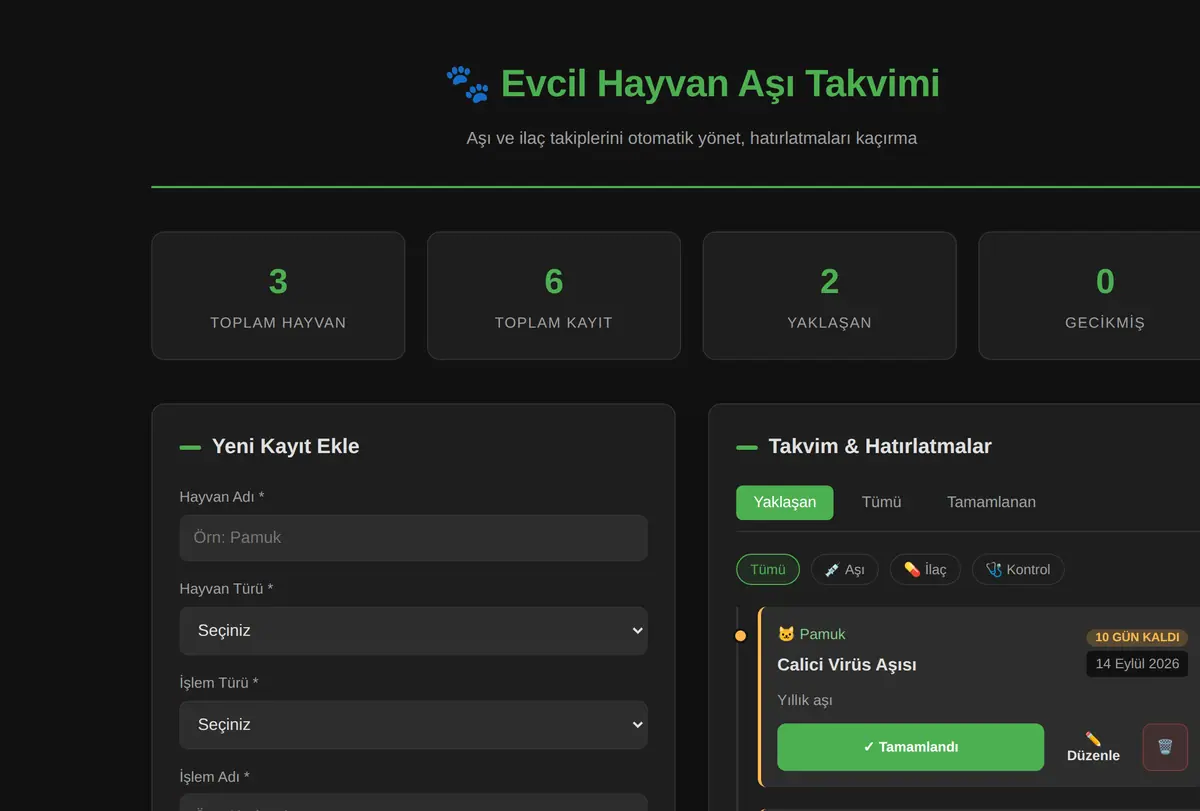Click the 'Takvim & Hatırlatmalar' heading
Viewport: 1200px width, 811px height.
click(880, 446)
